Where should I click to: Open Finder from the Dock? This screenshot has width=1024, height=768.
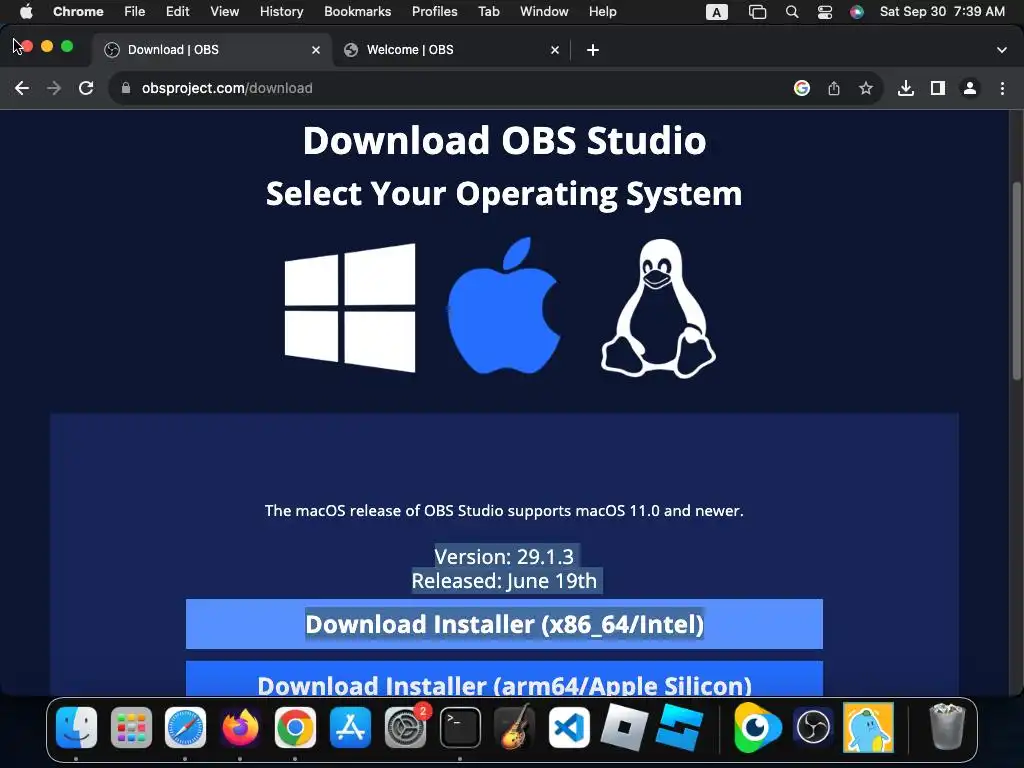pos(76,728)
